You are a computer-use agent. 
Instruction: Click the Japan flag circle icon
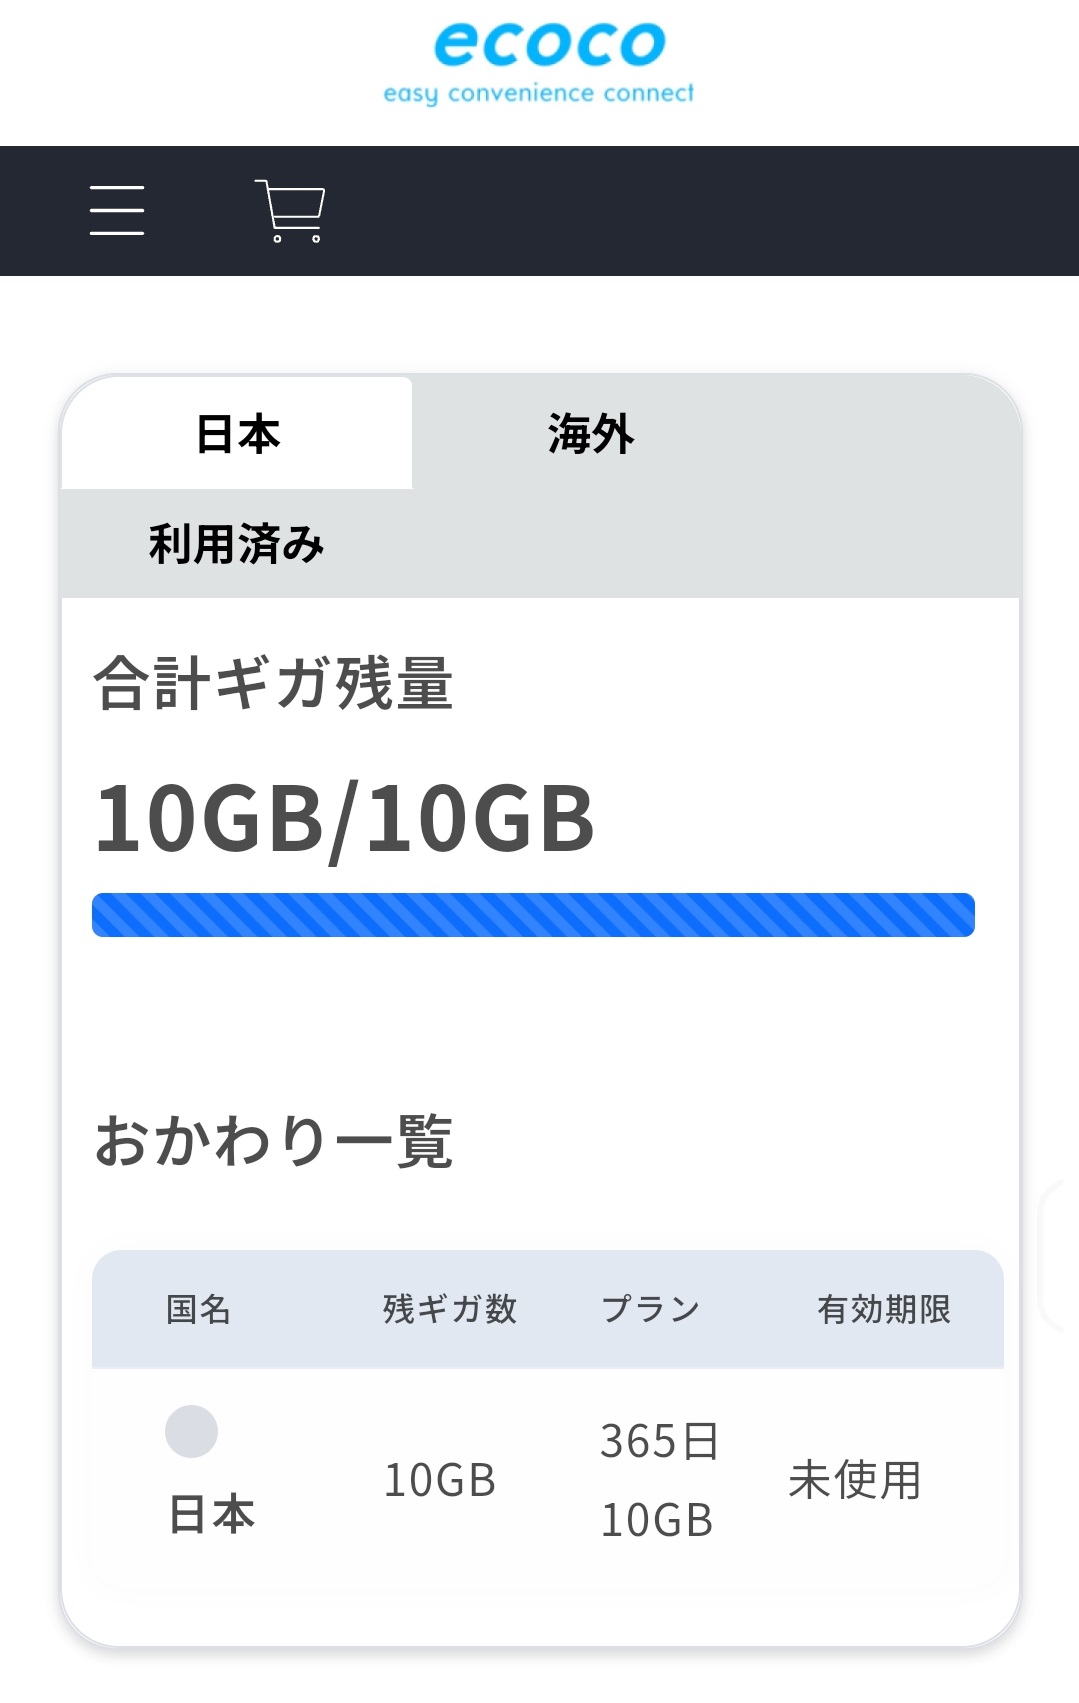coord(191,1431)
